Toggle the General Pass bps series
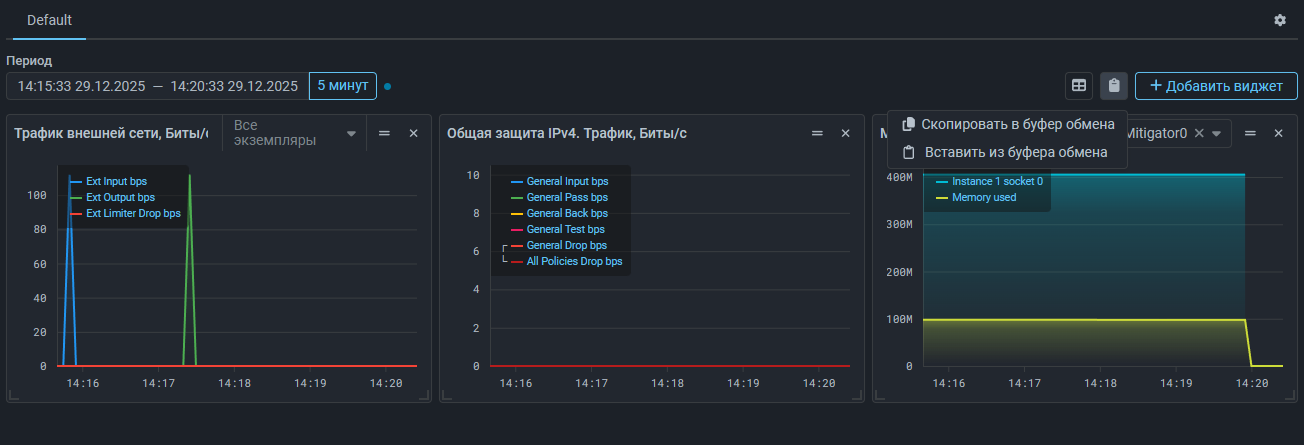The image size is (1304, 445). pyautogui.click(x=566, y=198)
